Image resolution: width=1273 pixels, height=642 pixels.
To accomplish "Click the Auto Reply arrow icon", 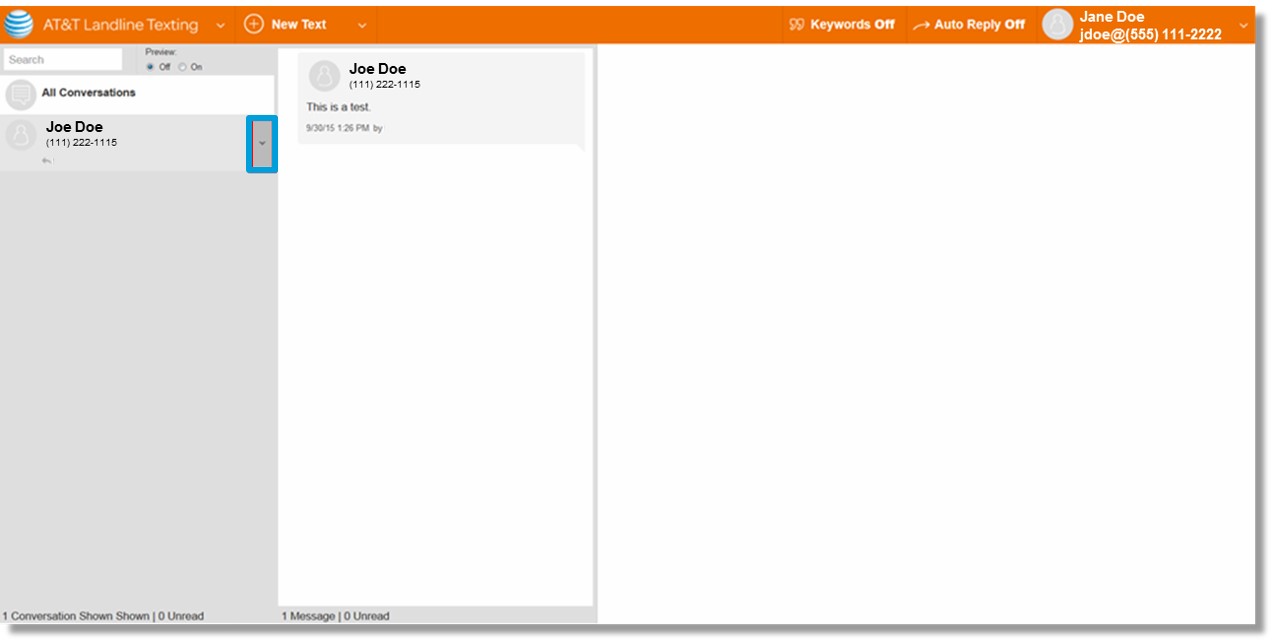I will 921,25.
